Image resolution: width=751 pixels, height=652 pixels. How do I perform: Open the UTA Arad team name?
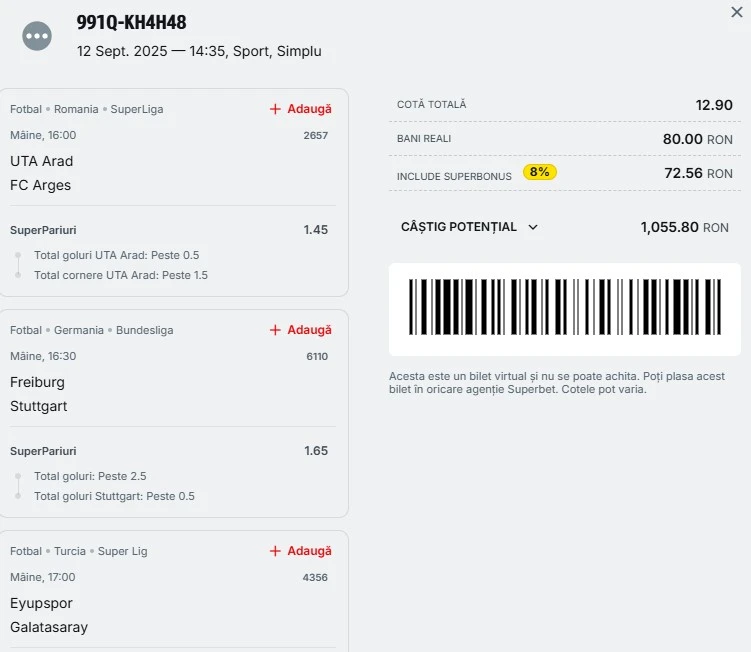click(x=42, y=161)
